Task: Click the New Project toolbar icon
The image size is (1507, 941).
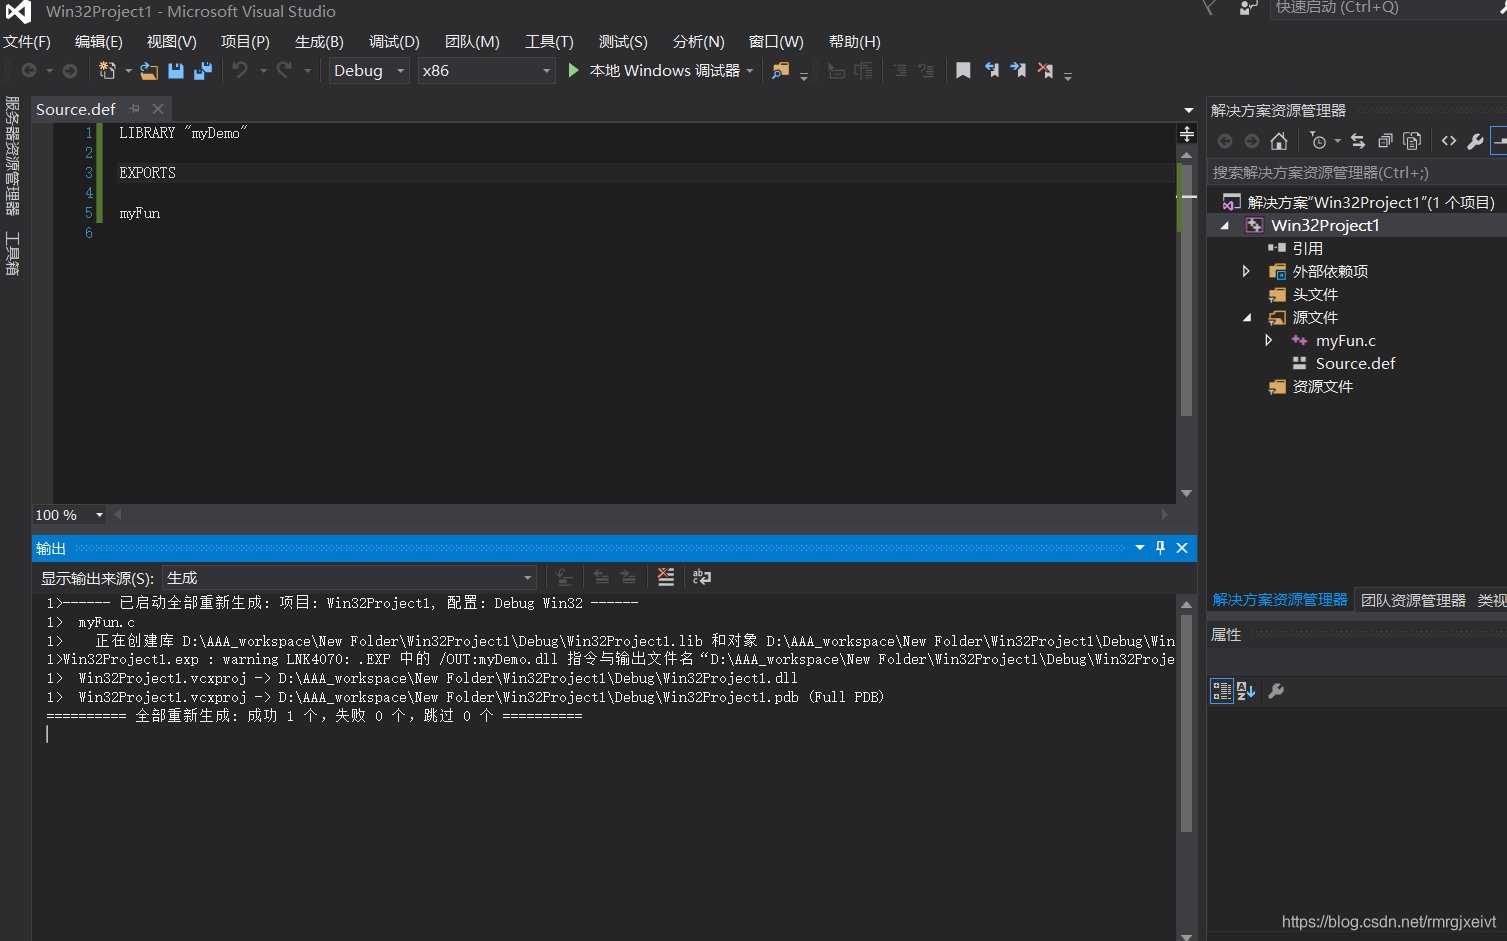Action: [x=107, y=70]
